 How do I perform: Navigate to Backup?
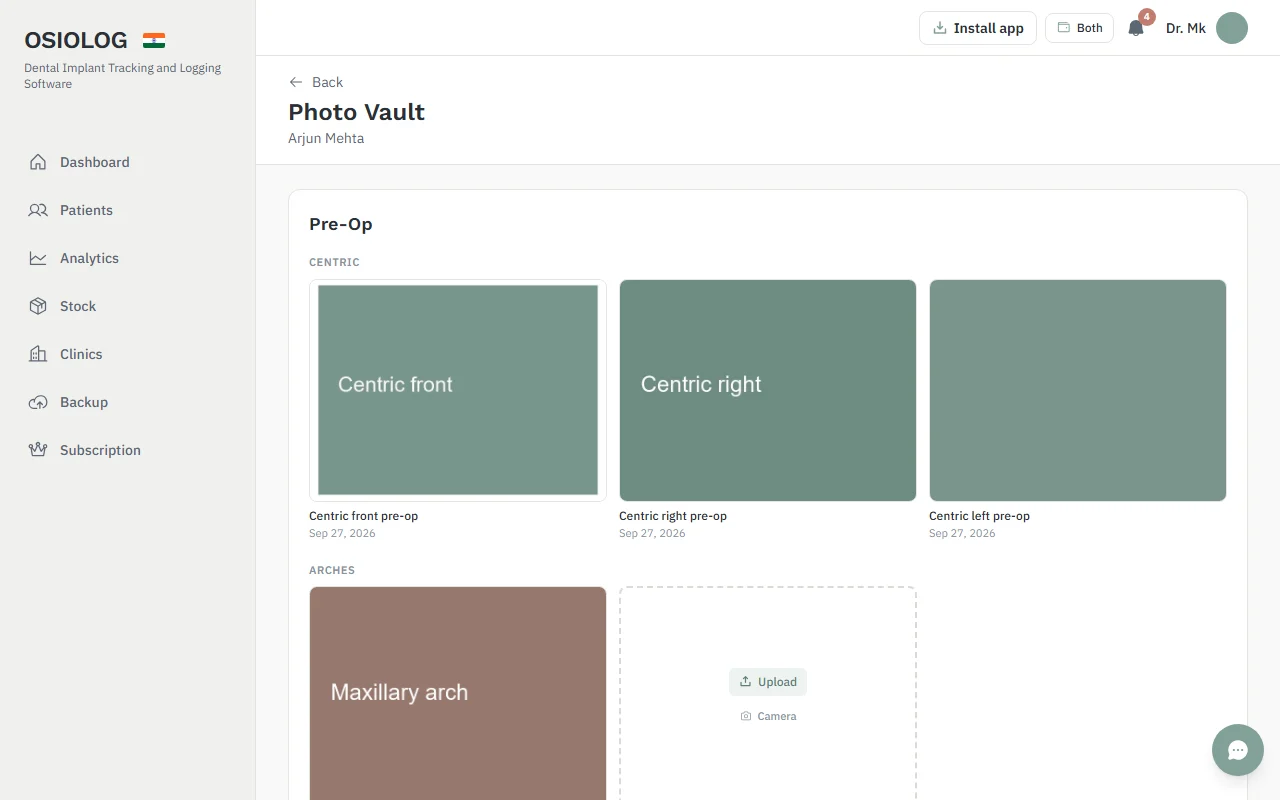127,402
